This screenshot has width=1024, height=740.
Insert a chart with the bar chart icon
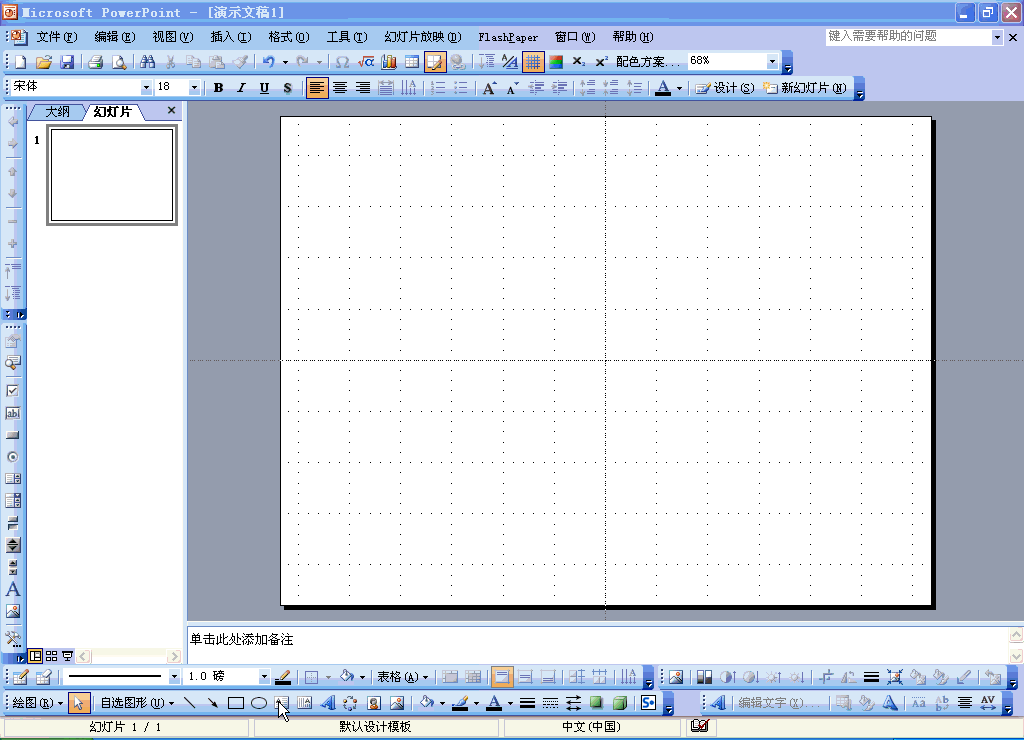389,62
